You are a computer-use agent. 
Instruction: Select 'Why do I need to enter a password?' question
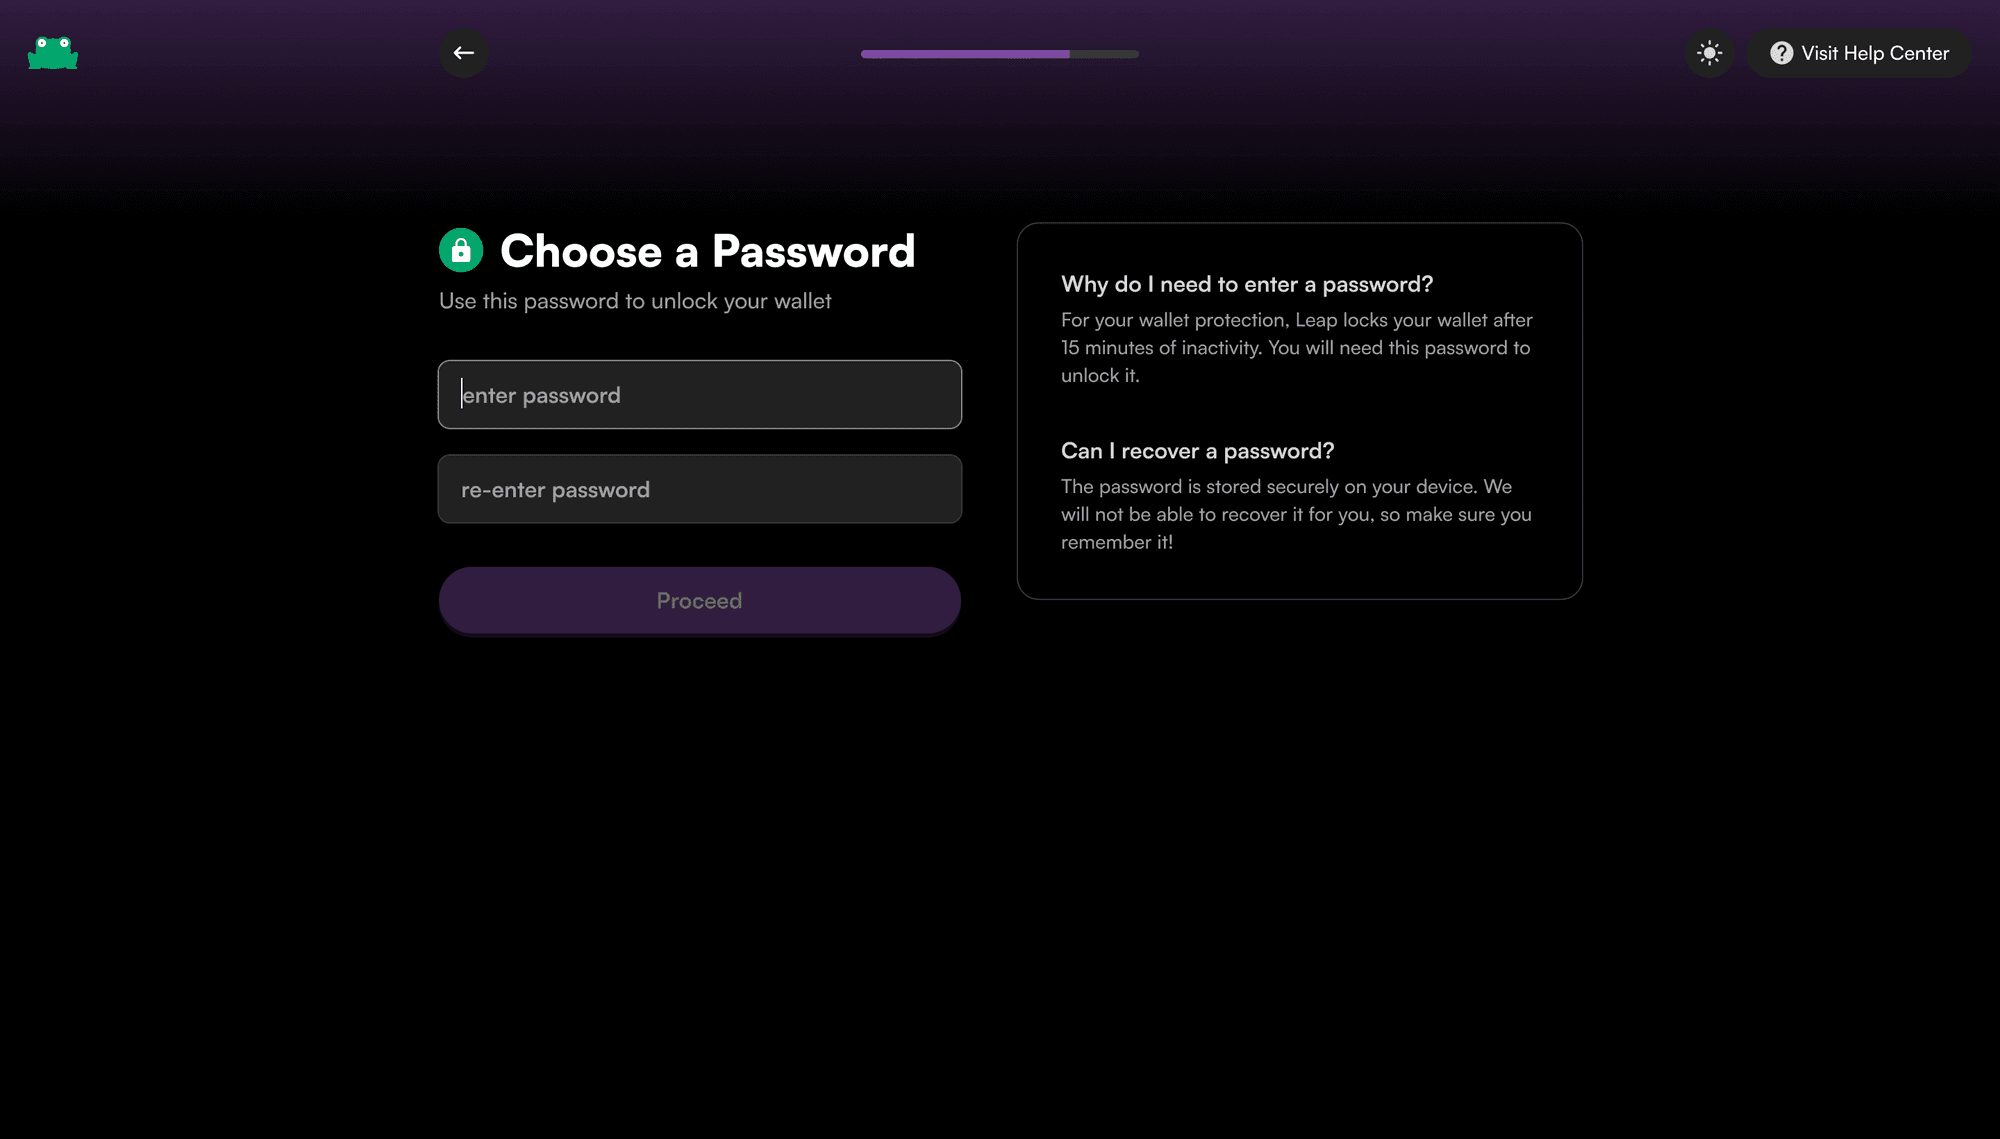[x=1247, y=285]
